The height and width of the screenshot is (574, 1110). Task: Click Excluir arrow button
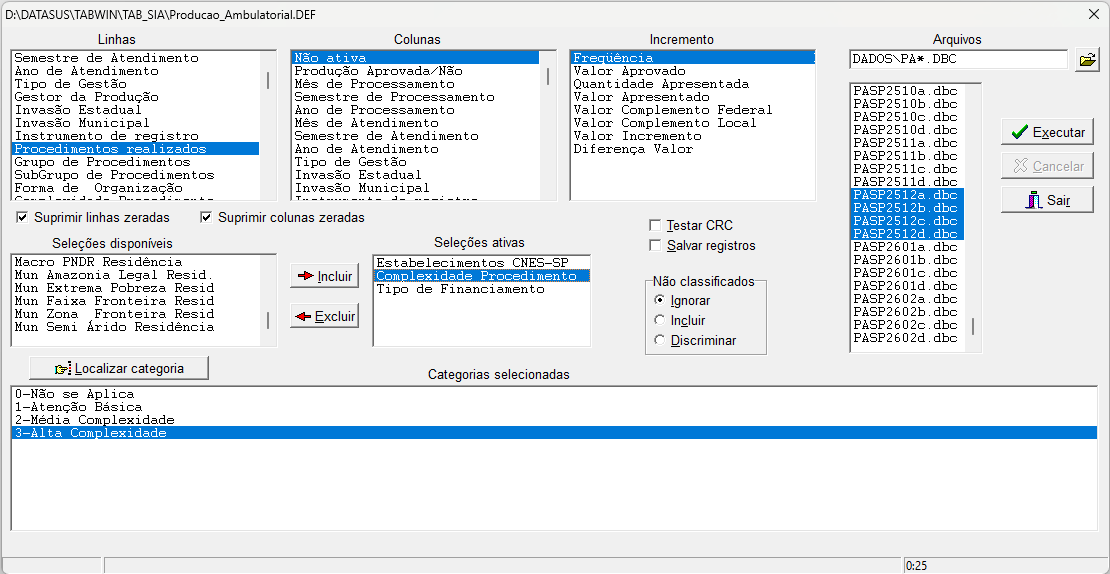pyautogui.click(x=325, y=316)
